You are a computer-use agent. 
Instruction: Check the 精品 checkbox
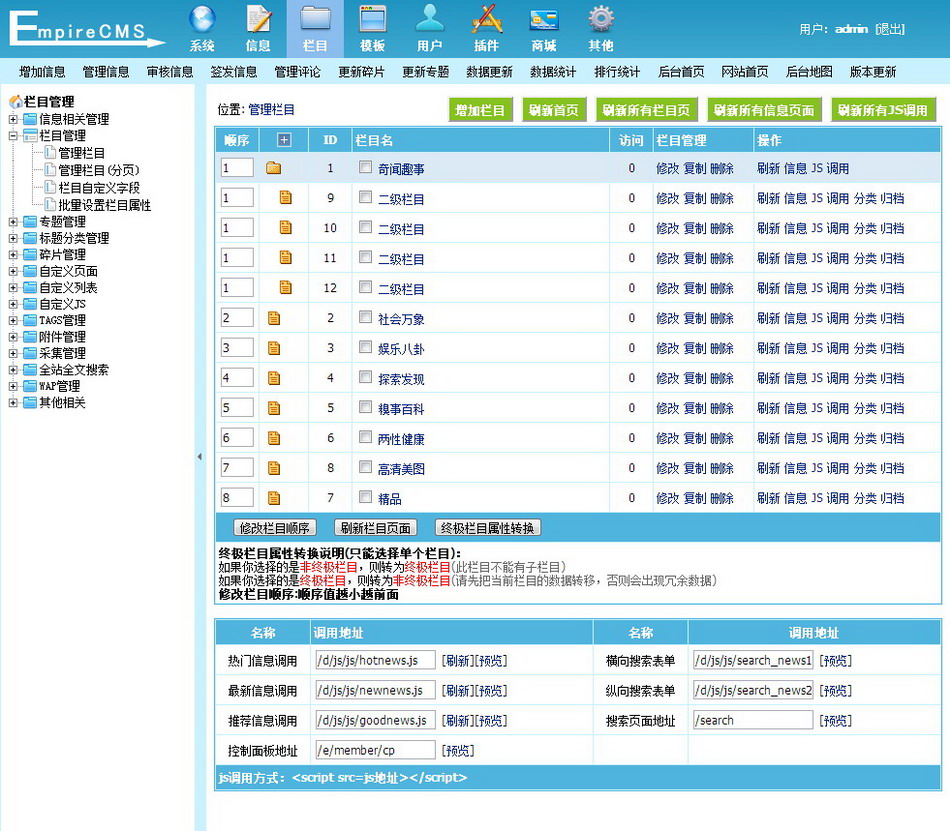pyautogui.click(x=365, y=497)
